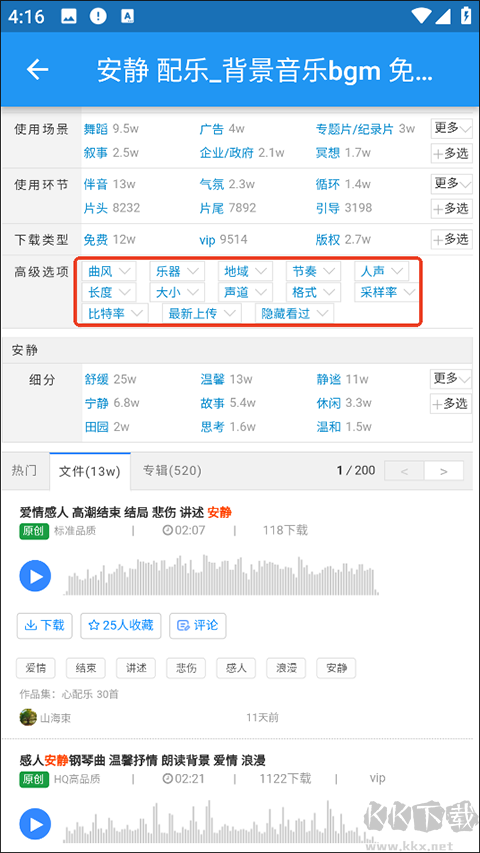
Task: Open the 曲风 dropdown
Action: tap(109, 271)
